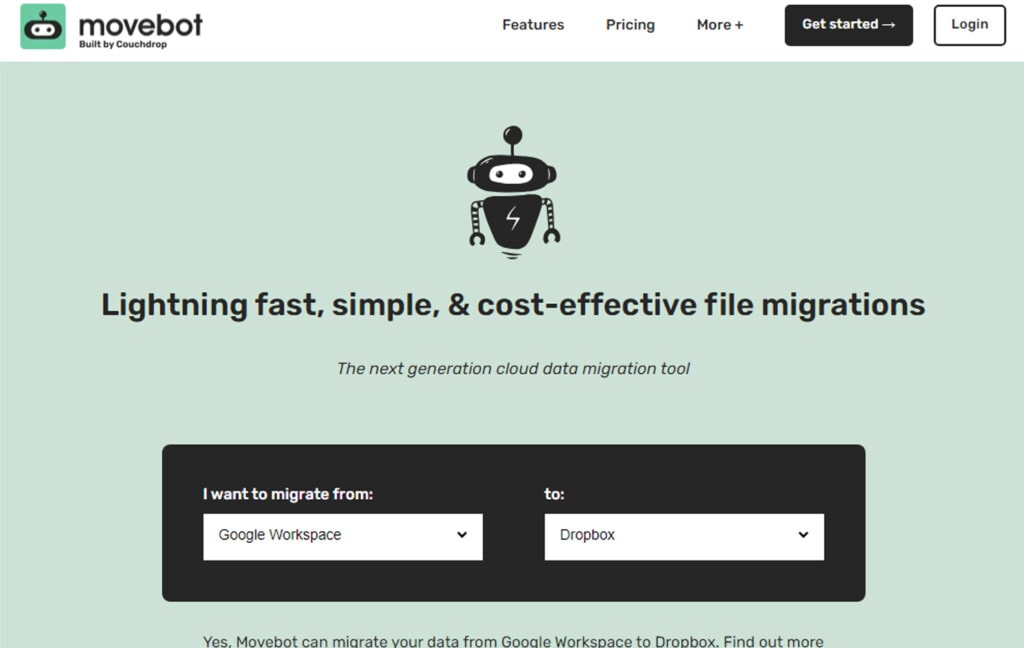
Task: Click the 'to:' label above Dropbox
Action: (554, 494)
